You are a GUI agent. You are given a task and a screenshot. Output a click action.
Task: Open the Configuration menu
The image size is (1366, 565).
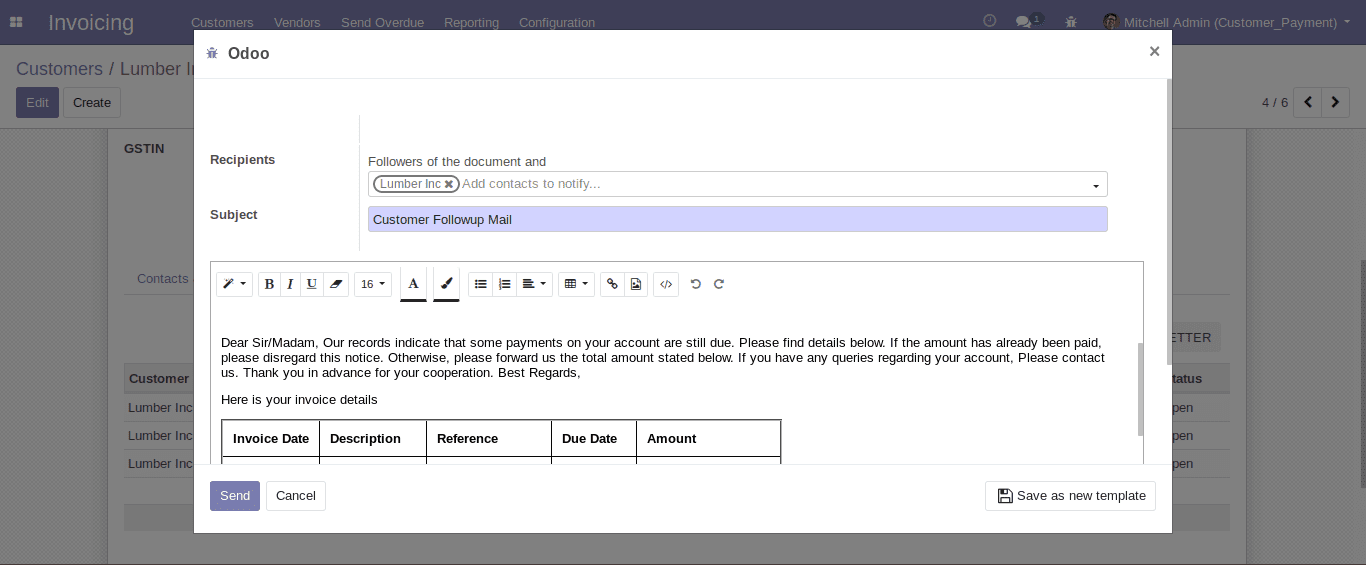click(556, 22)
